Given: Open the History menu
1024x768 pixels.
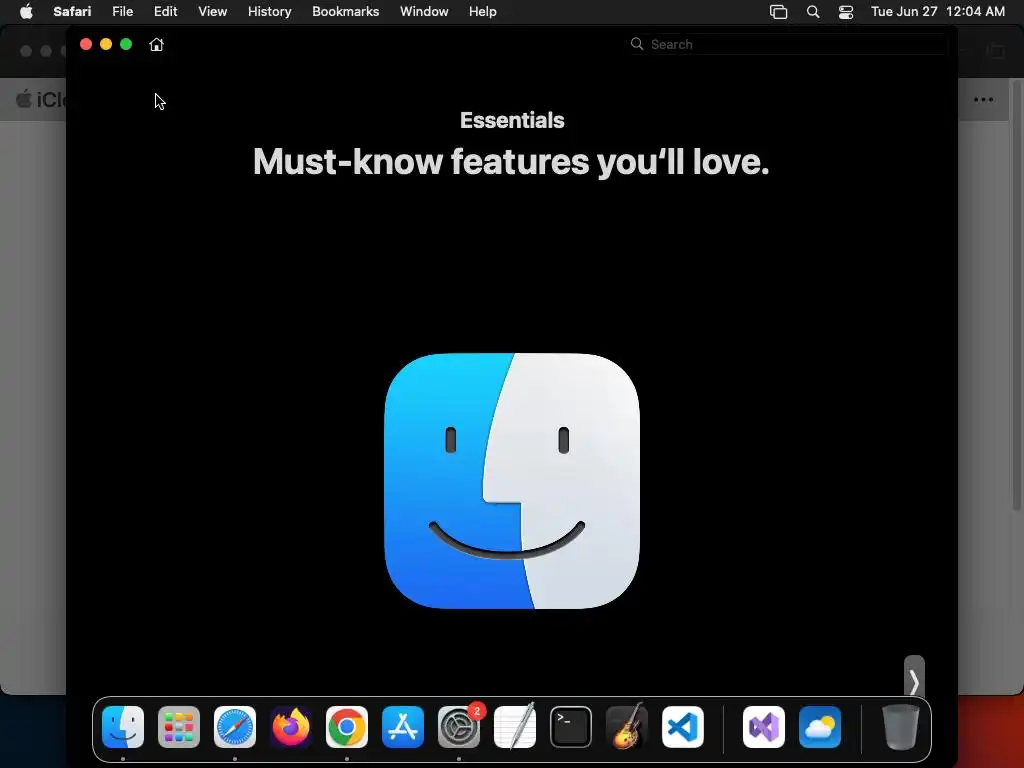Looking at the screenshot, I should pyautogui.click(x=269, y=12).
